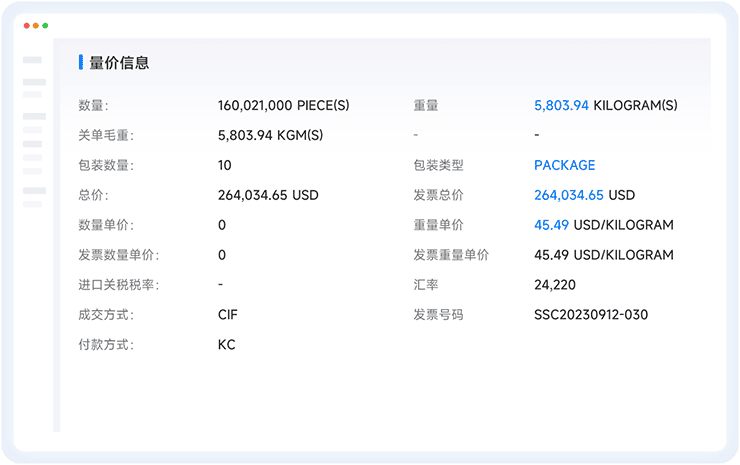Click the 包装数量 value 10

224,165
